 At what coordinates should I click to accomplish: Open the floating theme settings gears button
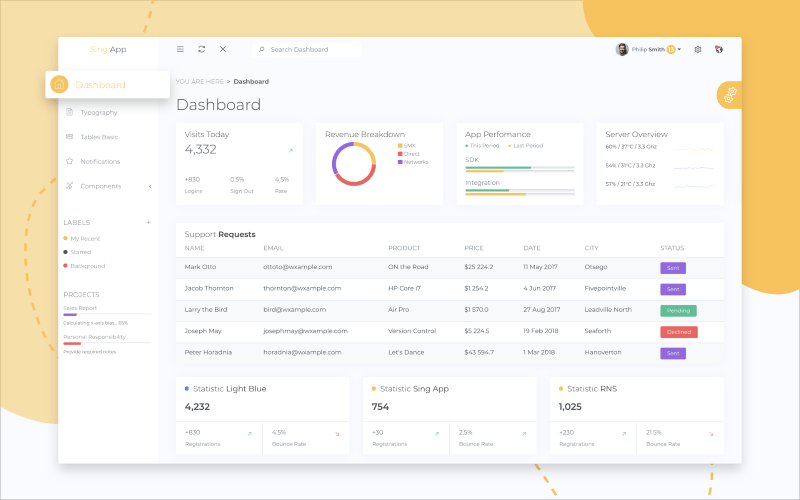pyautogui.click(x=730, y=95)
